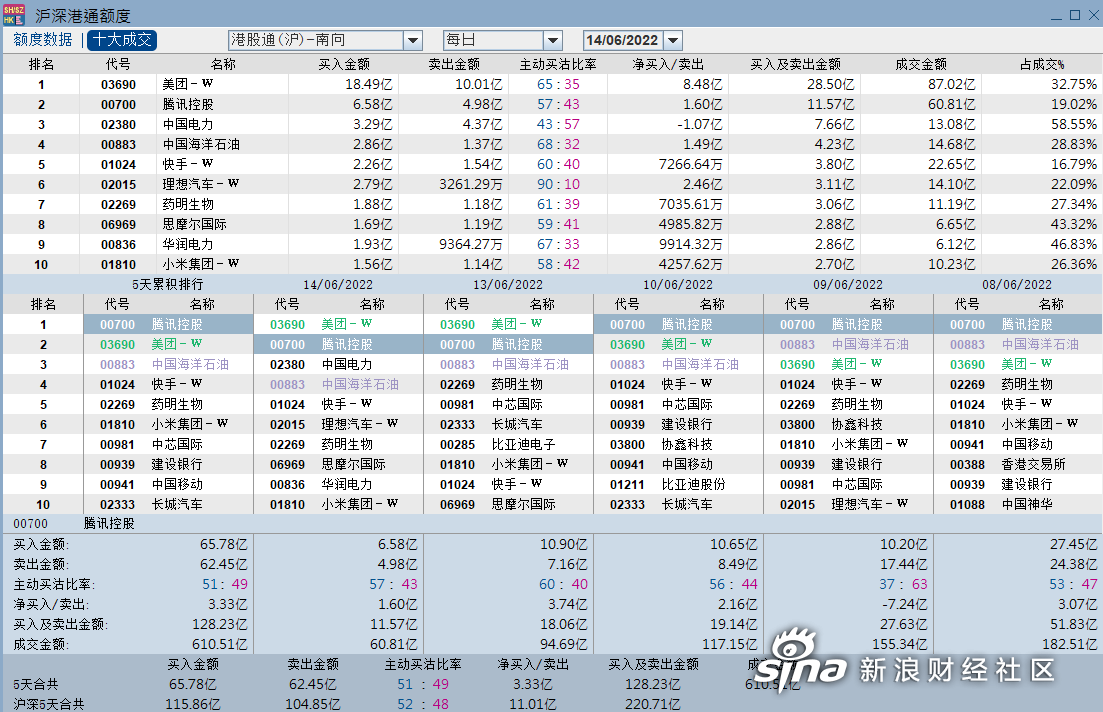Sort top table by 买入金额 column header
The image size is (1103, 712).
(344, 64)
